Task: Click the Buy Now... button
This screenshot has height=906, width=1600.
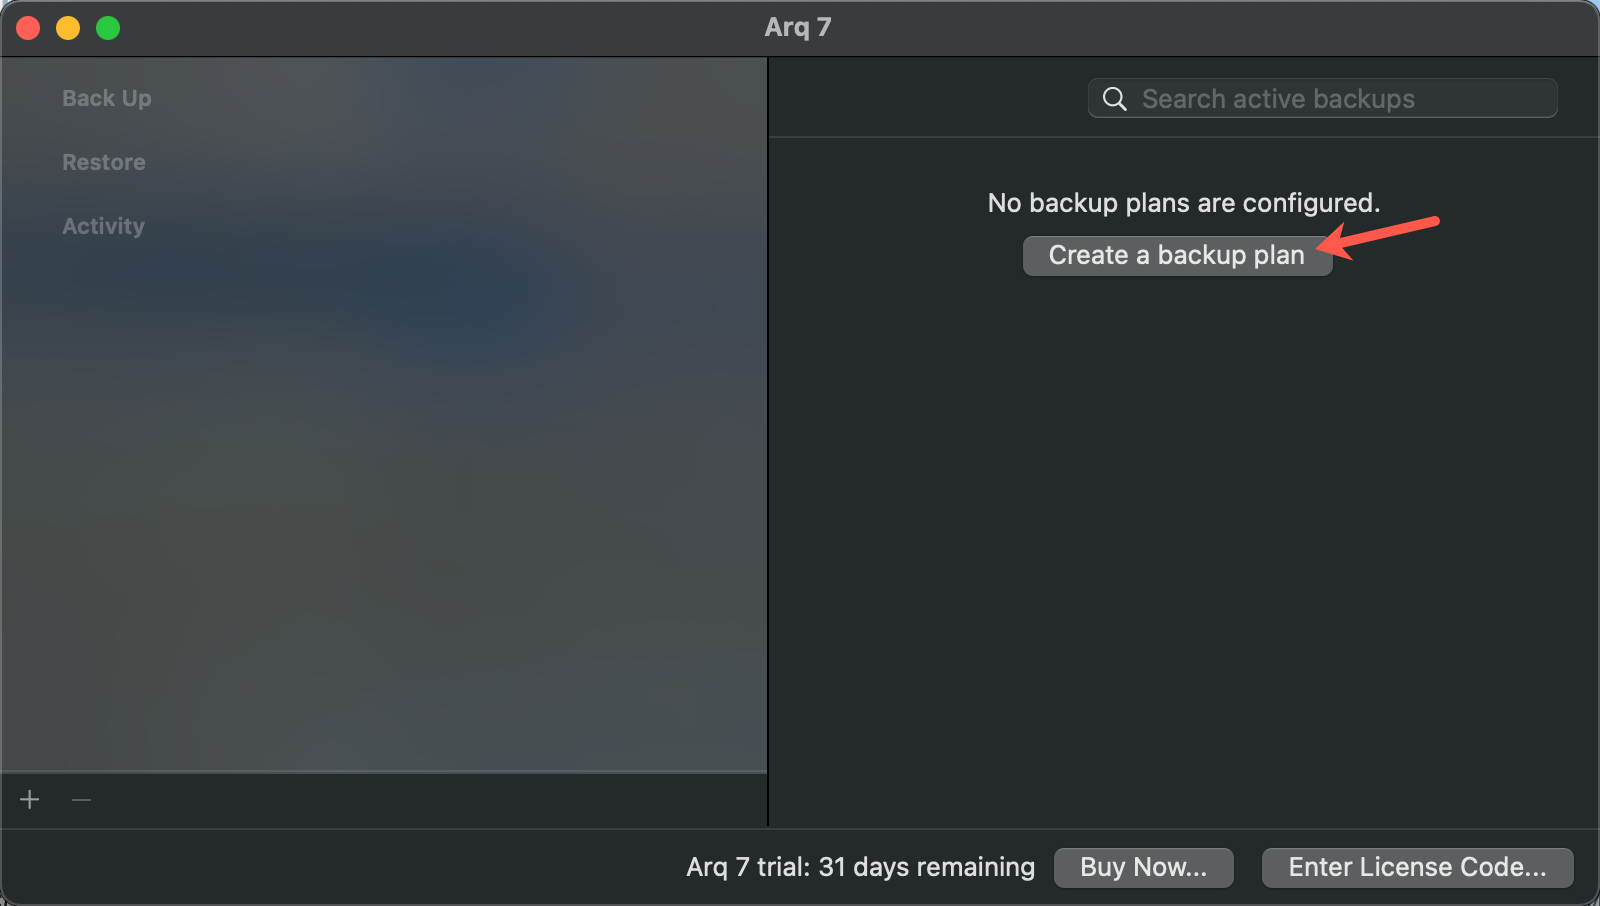Action: (x=1143, y=867)
